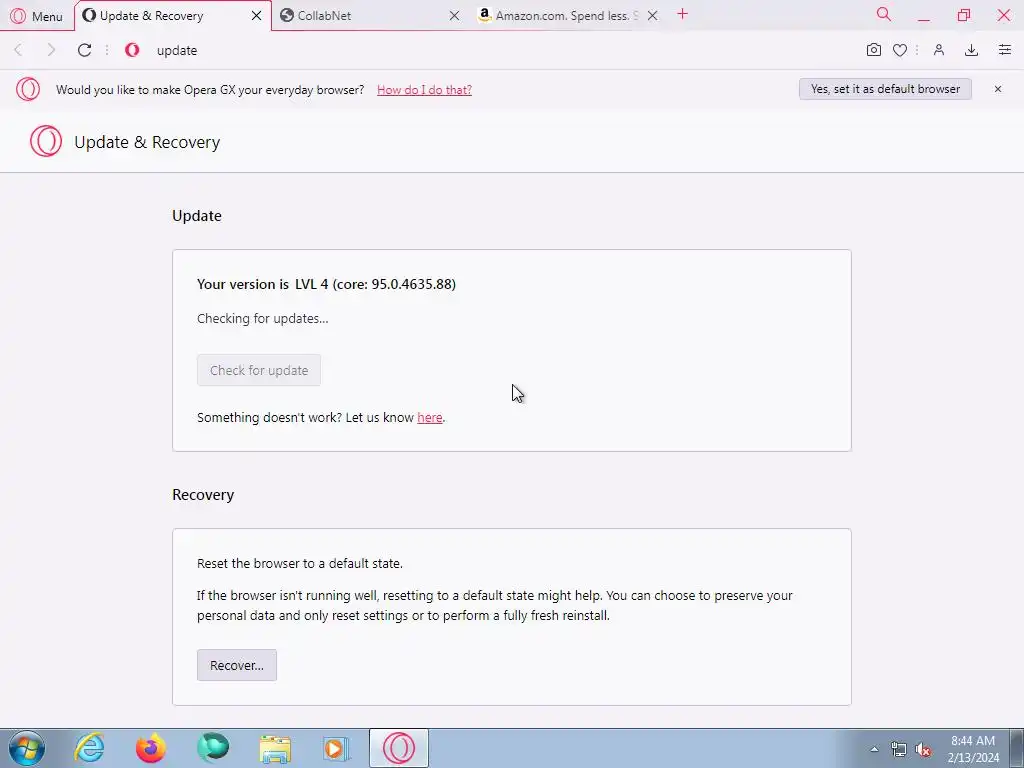The image size is (1024, 768).
Task: Click 'Yes, set it as default browser'
Action: (886, 89)
